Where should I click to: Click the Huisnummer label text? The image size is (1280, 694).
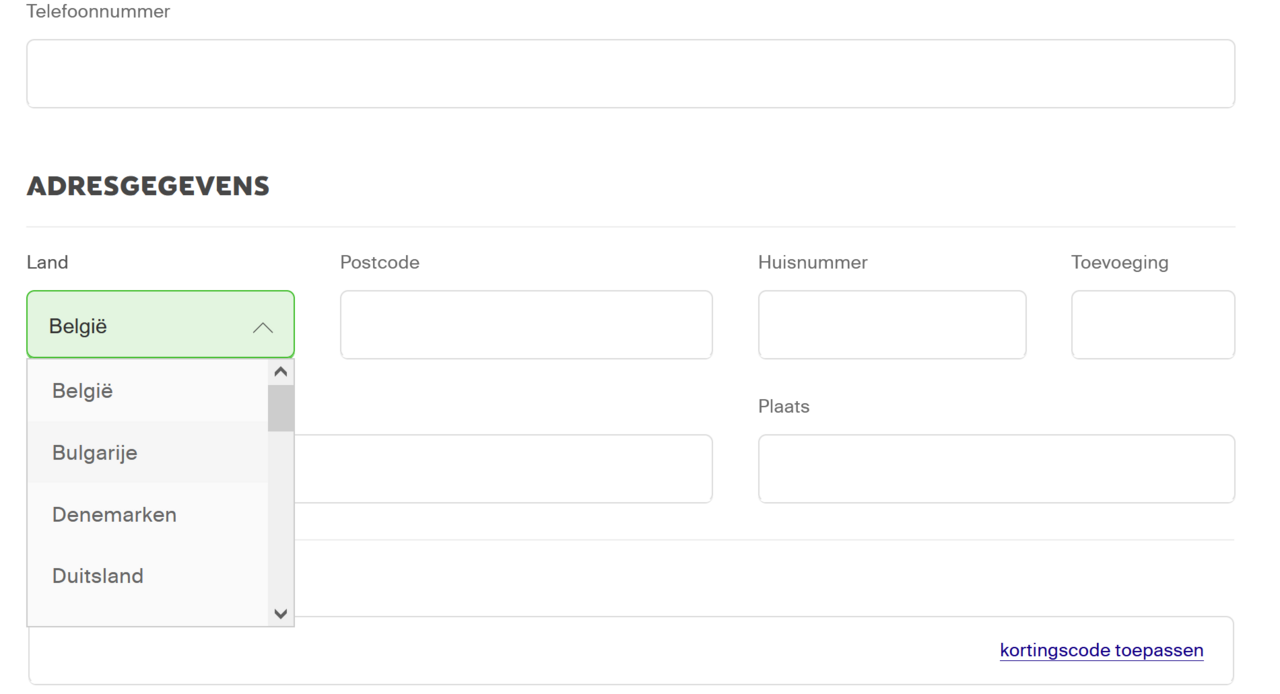pos(813,263)
